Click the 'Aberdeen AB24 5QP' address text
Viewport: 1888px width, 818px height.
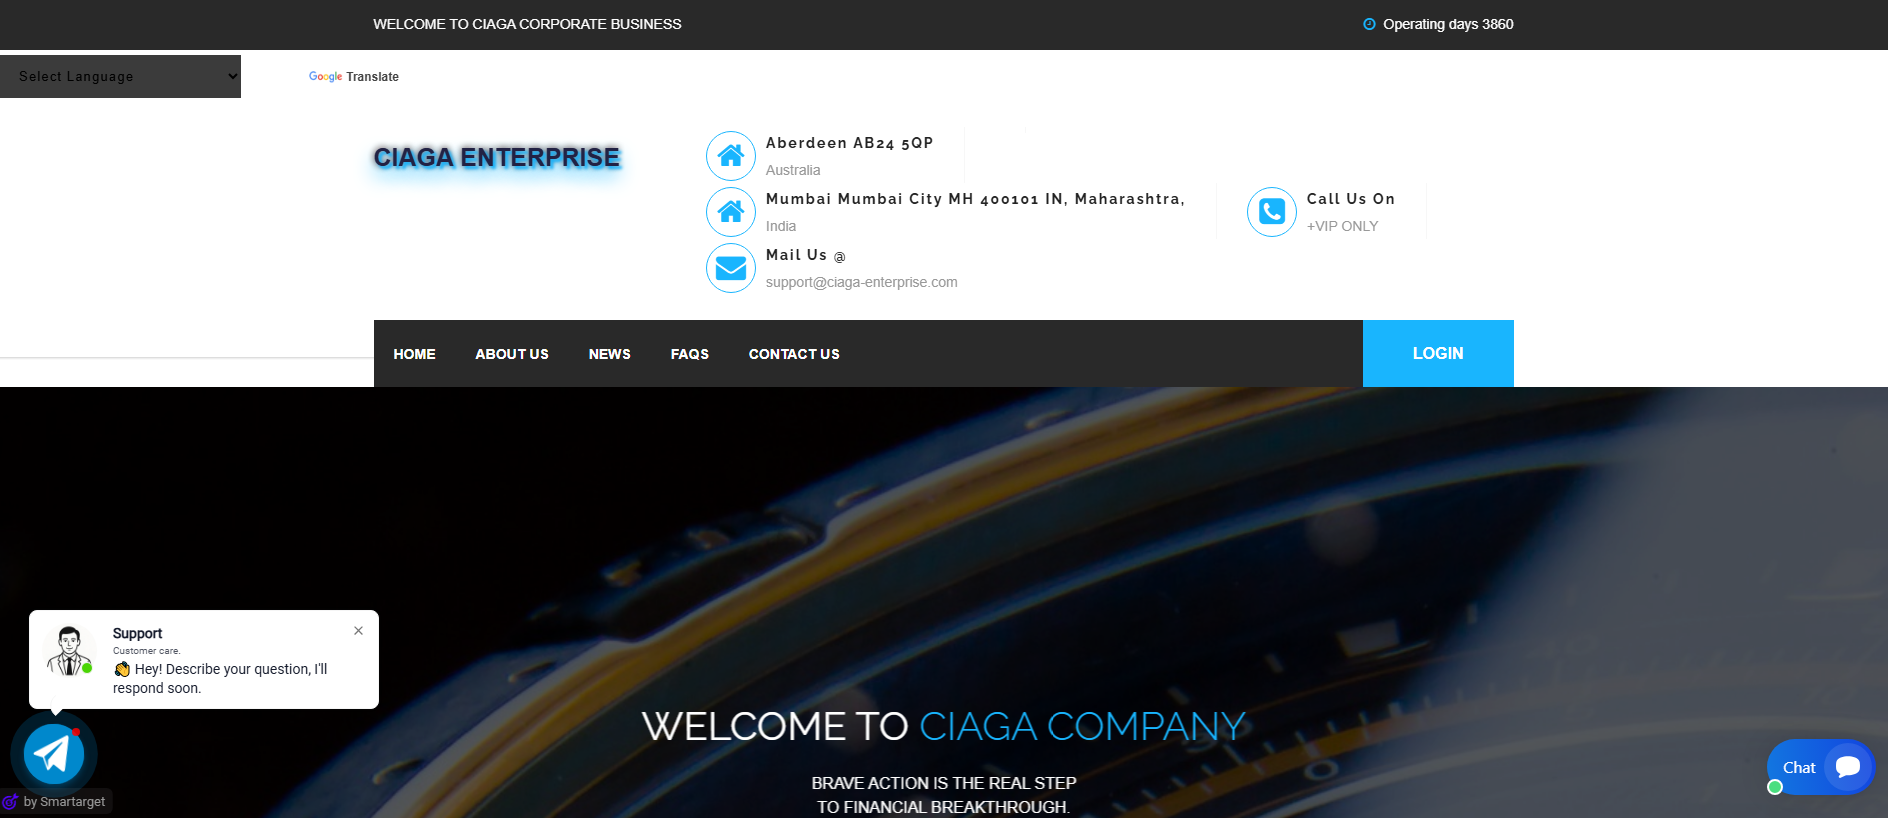850,143
